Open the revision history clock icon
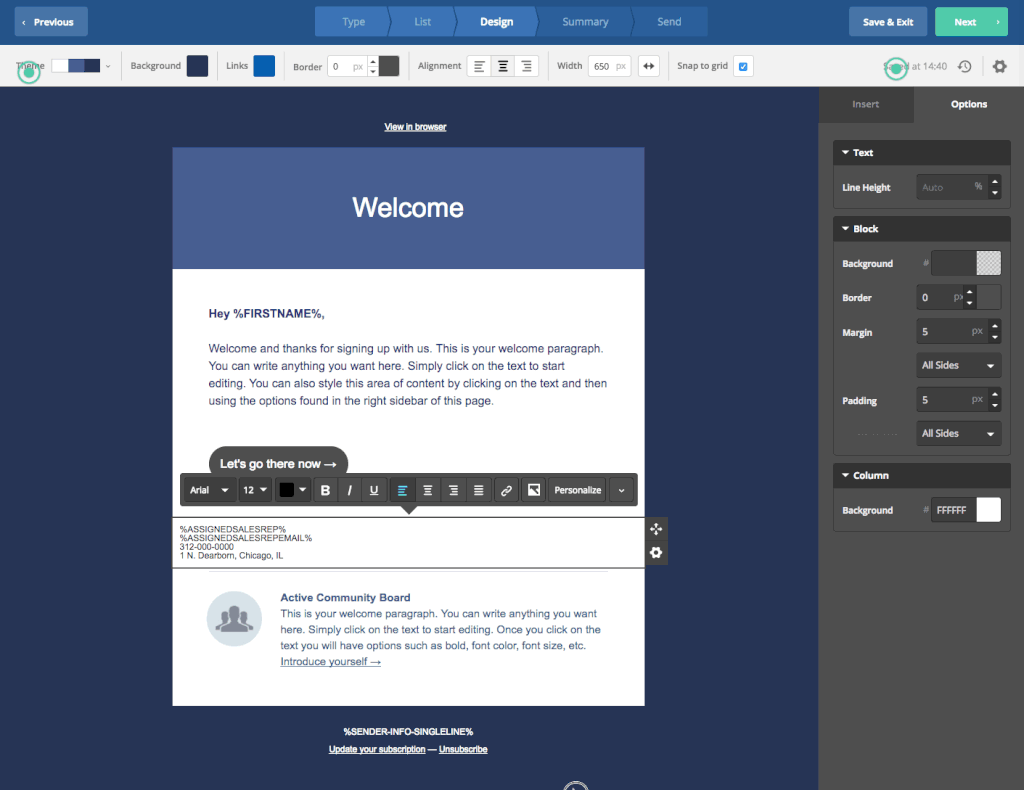Viewport: 1024px width, 790px height. coord(964,66)
